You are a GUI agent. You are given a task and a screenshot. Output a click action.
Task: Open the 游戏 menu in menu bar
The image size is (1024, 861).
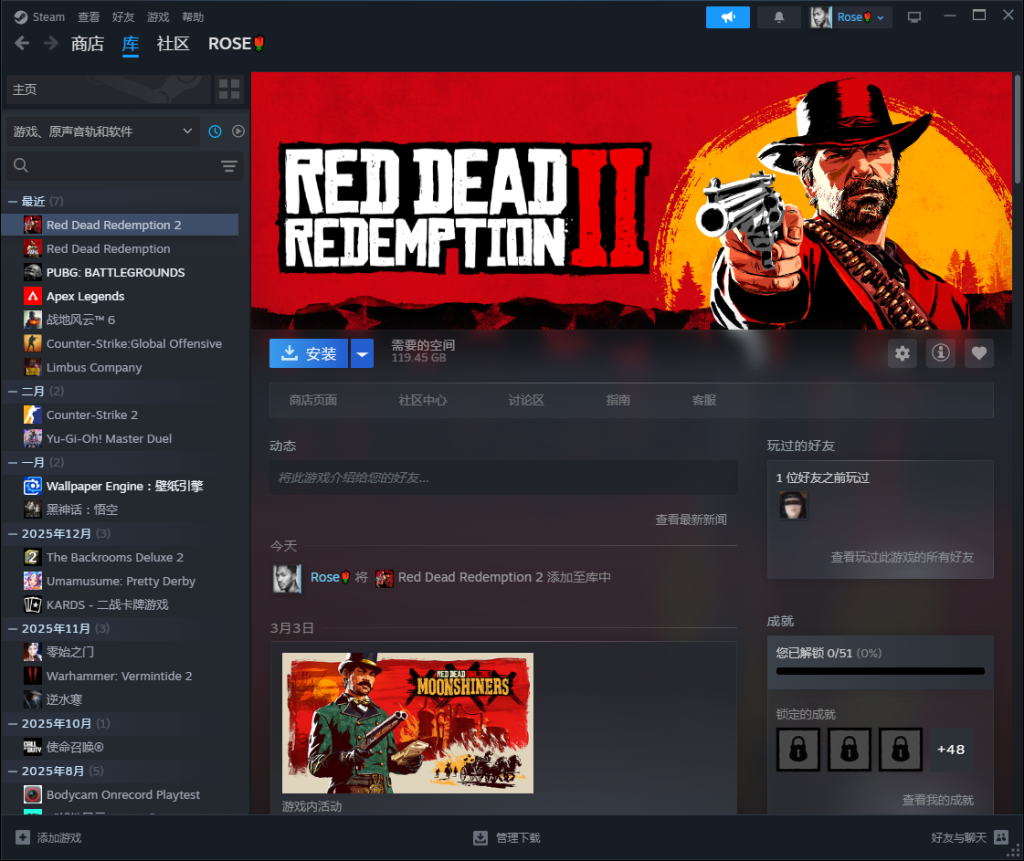158,17
